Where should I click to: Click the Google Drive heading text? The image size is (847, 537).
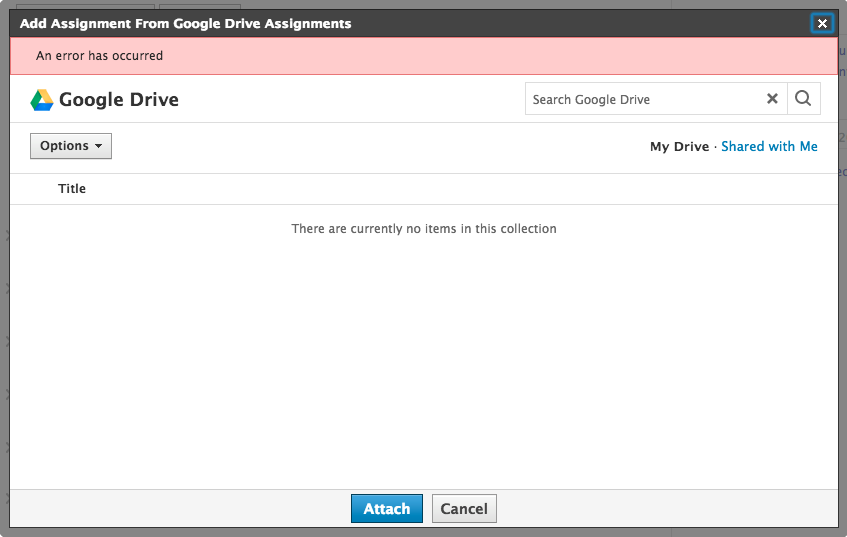[119, 100]
